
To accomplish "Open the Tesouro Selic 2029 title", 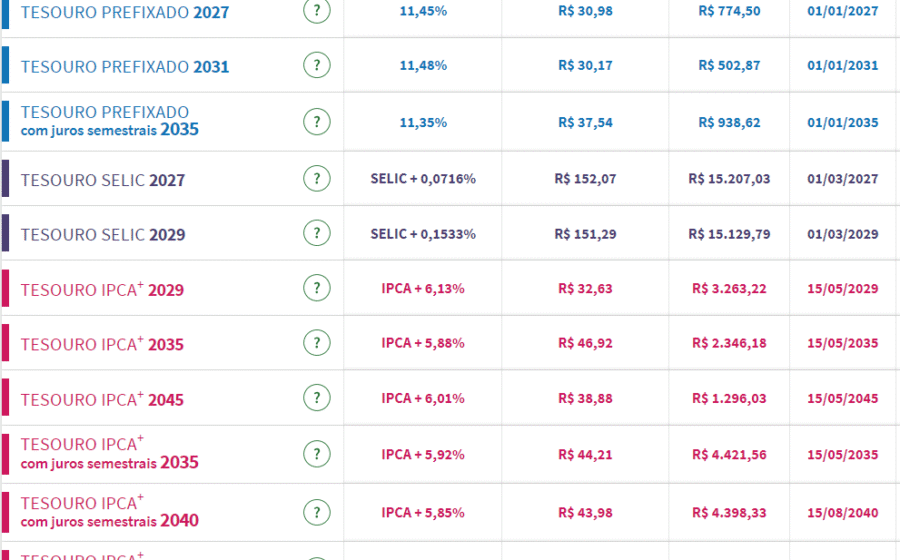I will pos(103,235).
